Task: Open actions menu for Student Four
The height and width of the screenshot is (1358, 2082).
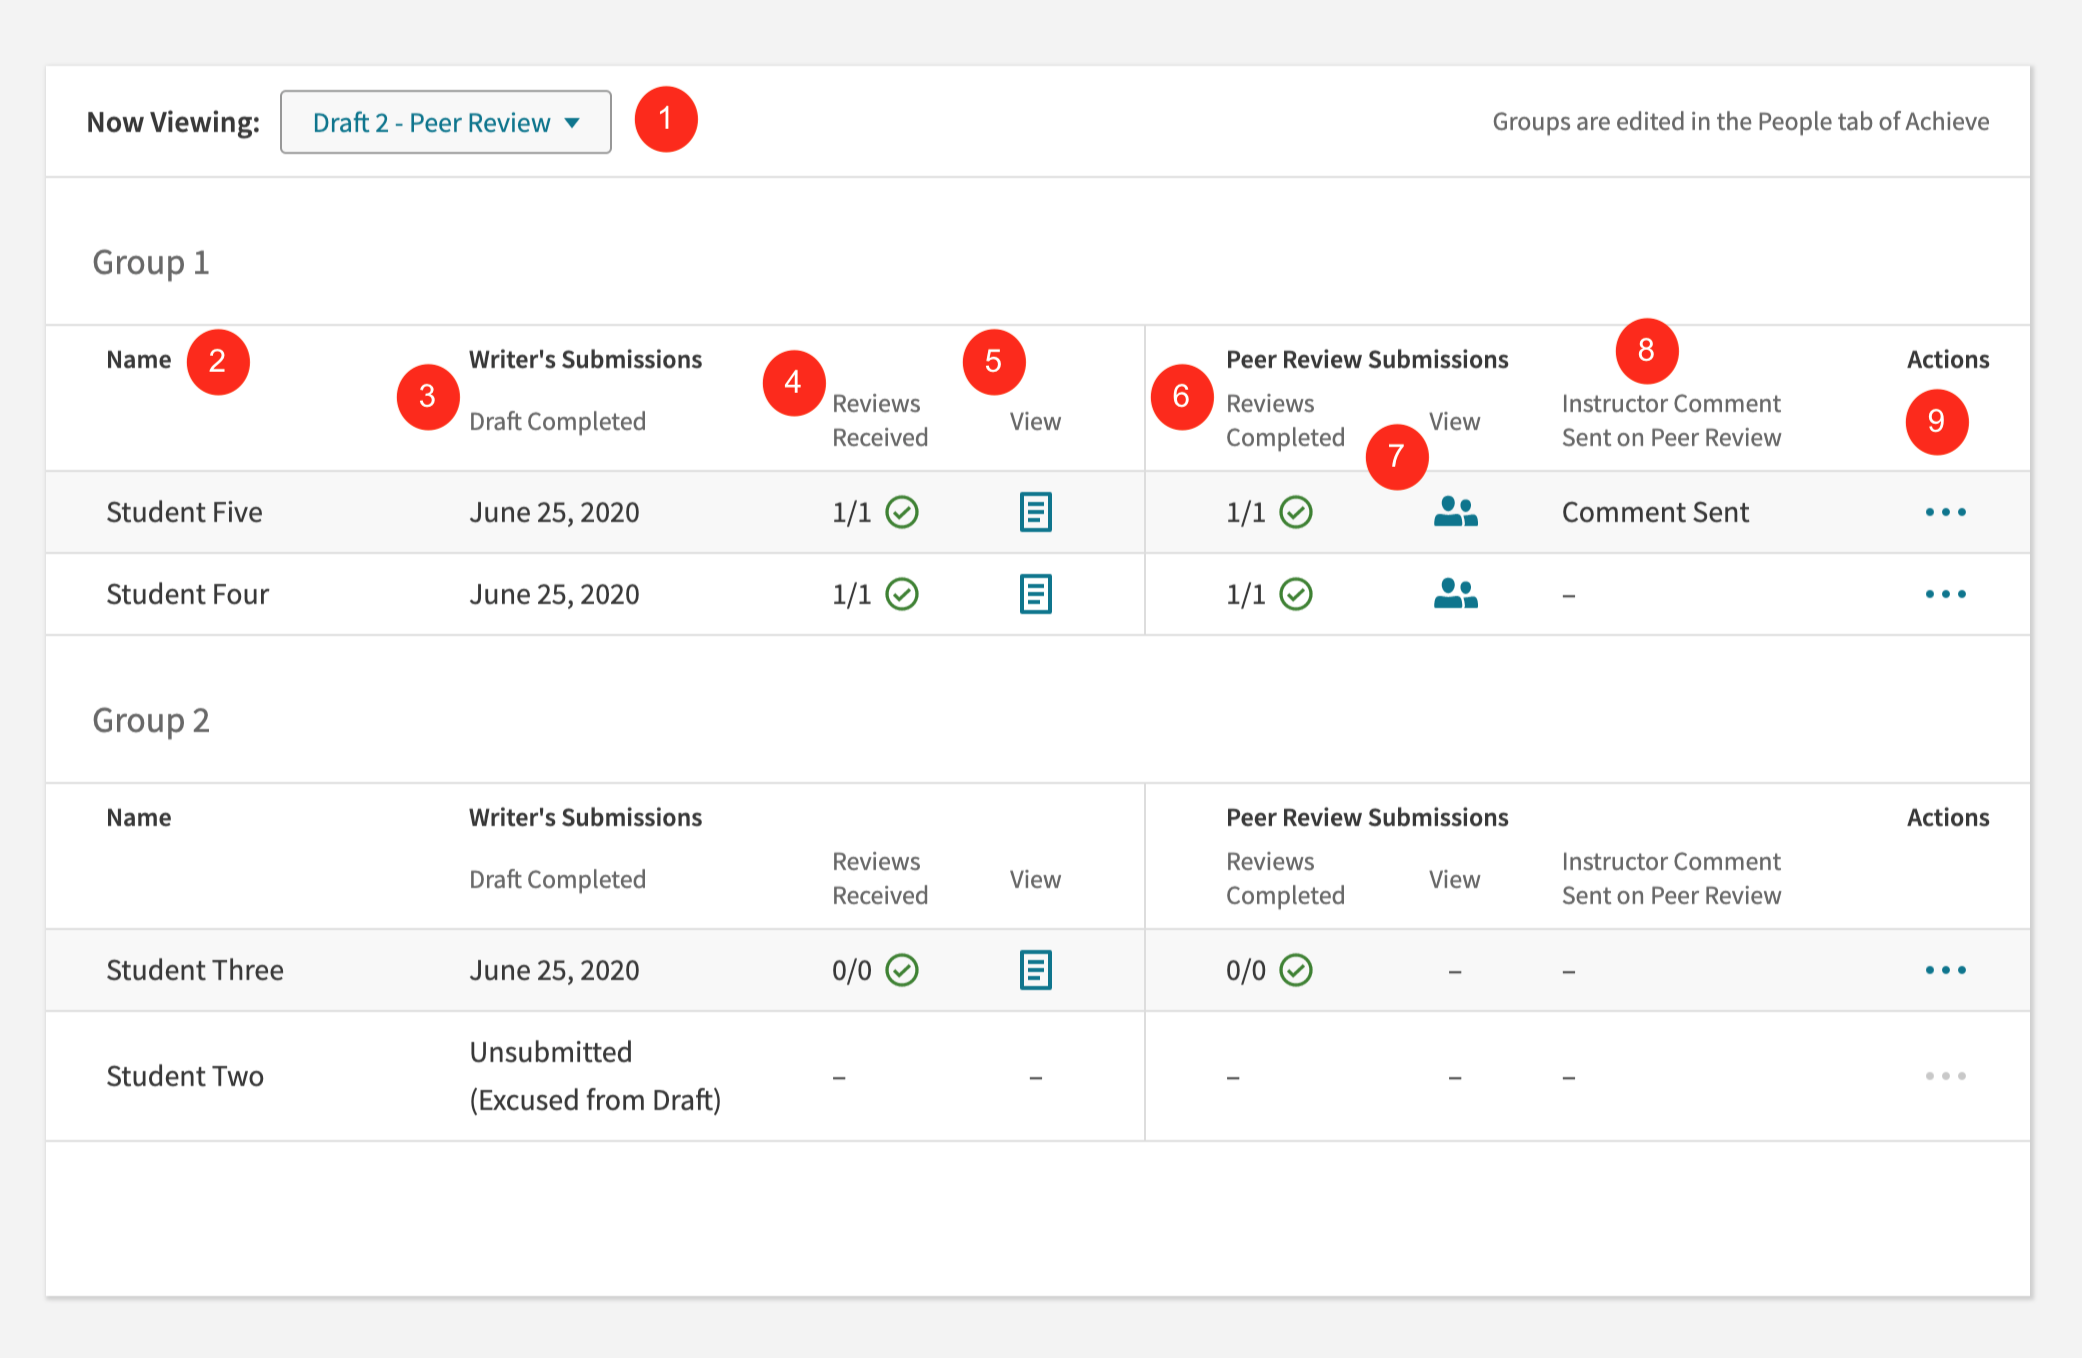Action: click(1945, 594)
